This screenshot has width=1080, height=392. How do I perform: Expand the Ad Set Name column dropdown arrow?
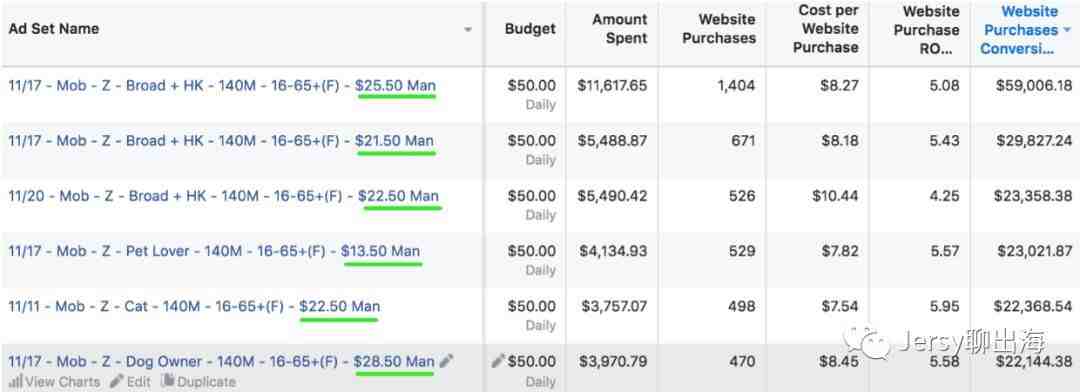coord(468,30)
